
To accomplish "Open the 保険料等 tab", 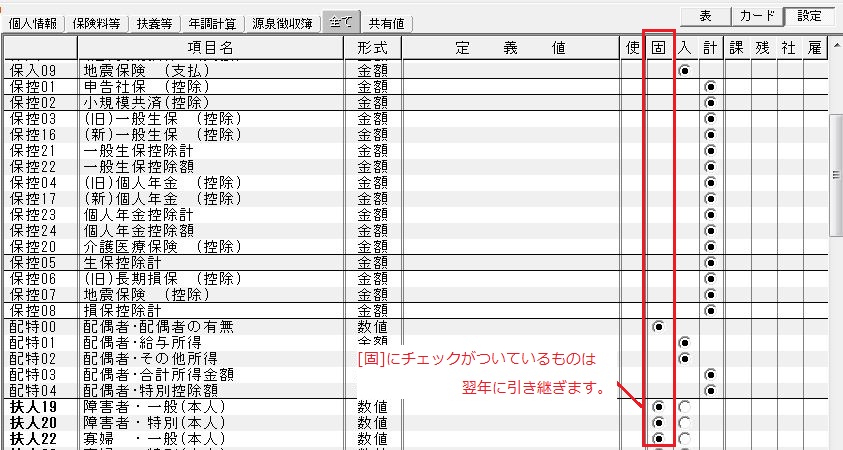I will [x=102, y=23].
